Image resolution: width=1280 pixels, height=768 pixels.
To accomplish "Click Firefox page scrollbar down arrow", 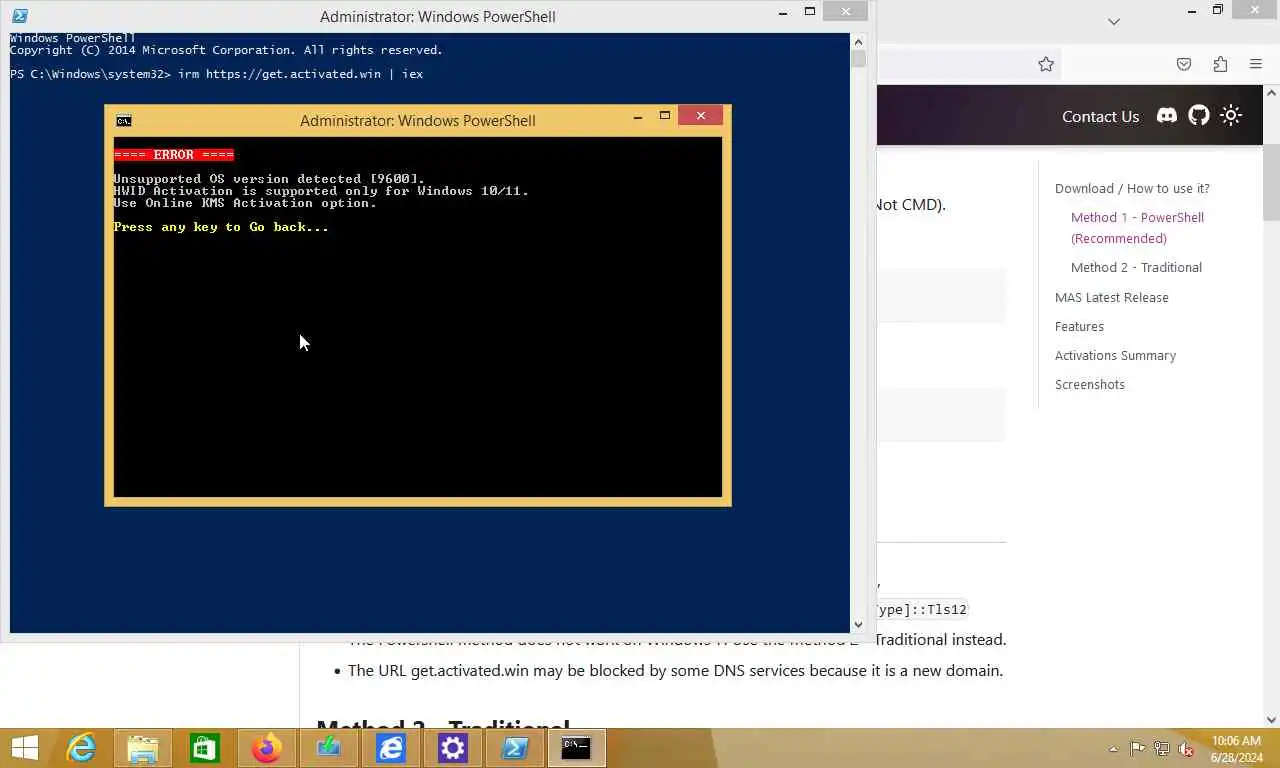I will 1272,719.
